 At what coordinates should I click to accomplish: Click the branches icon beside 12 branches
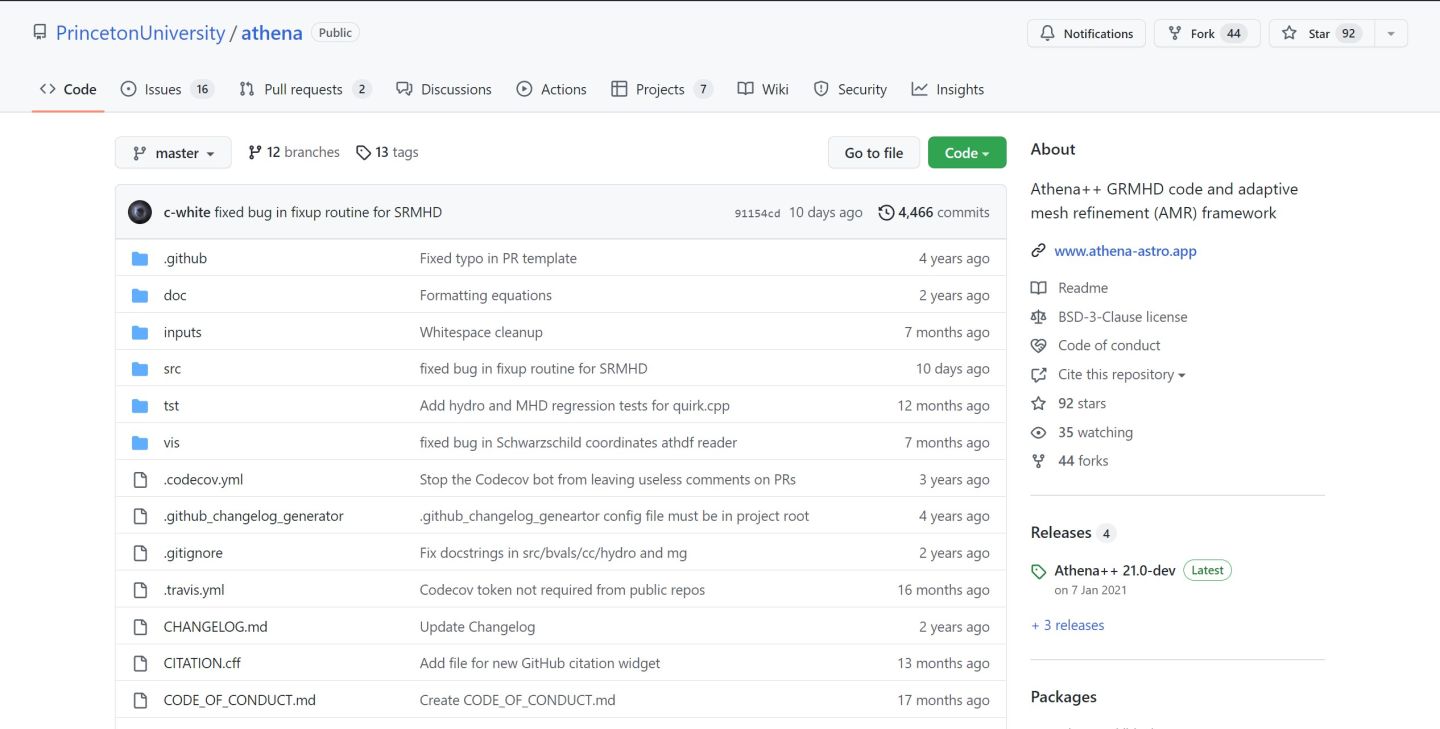coord(255,153)
